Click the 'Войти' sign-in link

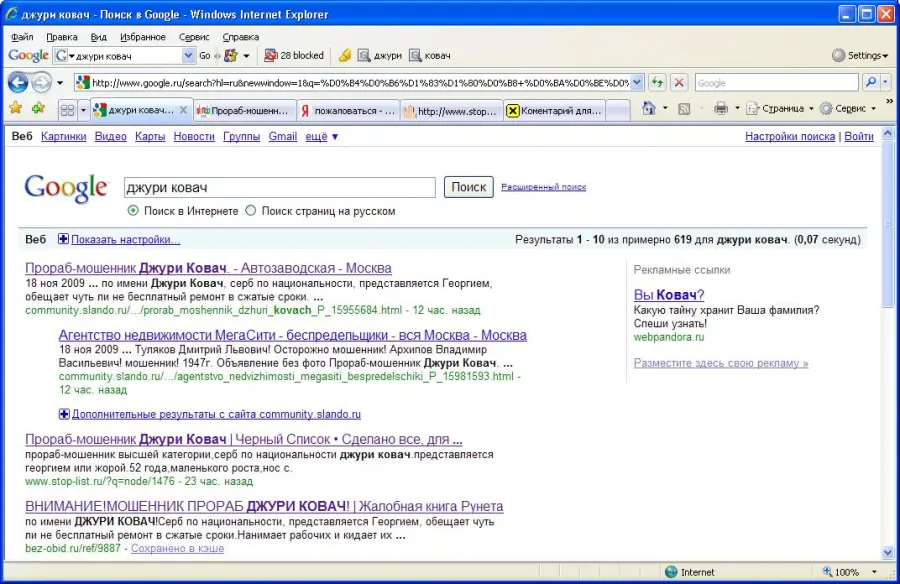tap(859, 137)
